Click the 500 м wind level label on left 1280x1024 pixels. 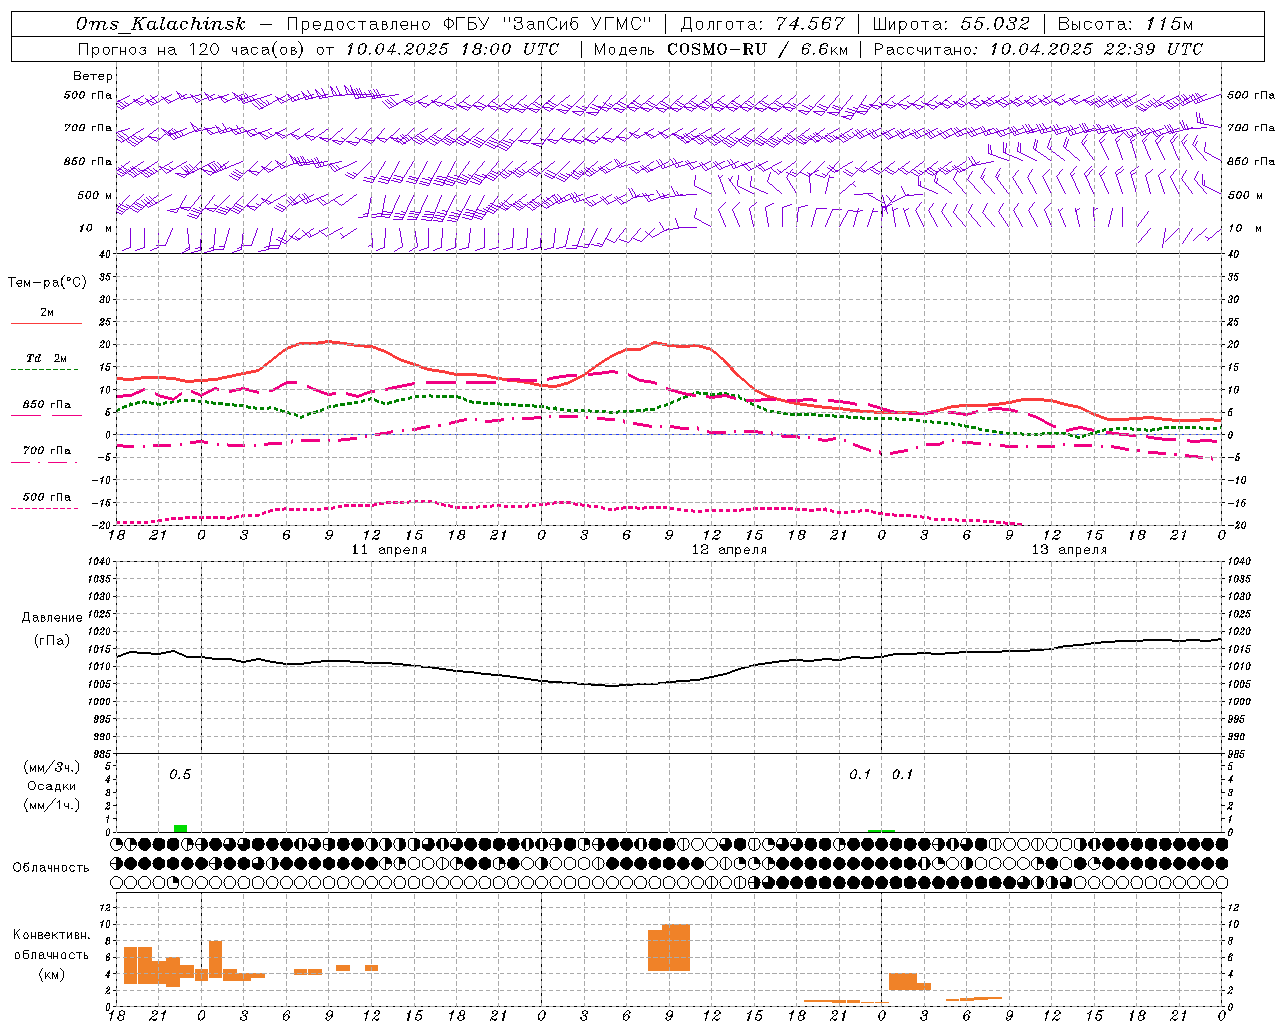pyautogui.click(x=95, y=195)
